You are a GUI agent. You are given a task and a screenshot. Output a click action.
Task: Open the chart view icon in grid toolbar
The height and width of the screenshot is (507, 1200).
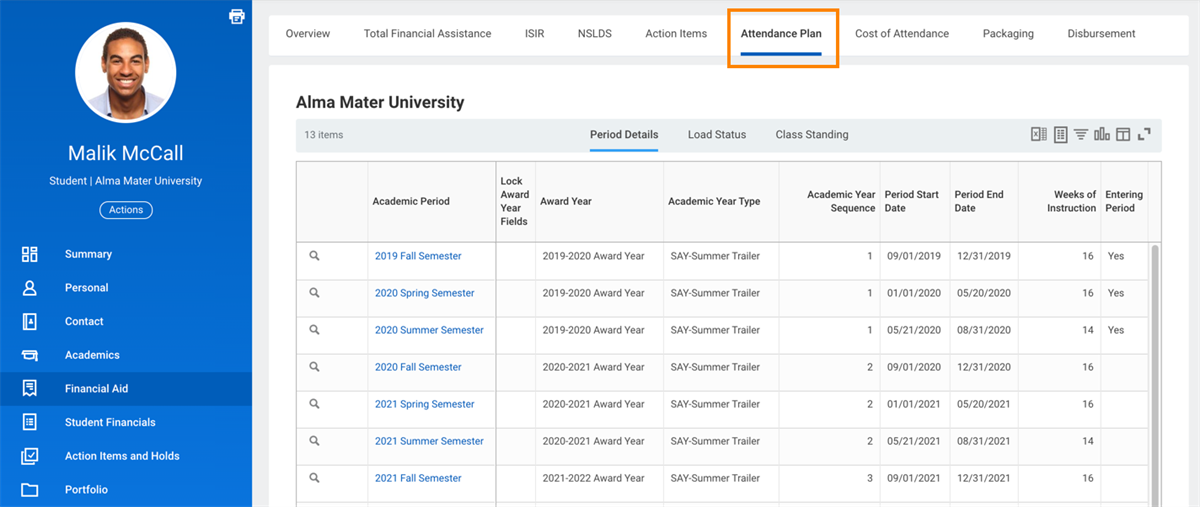(x=1102, y=134)
